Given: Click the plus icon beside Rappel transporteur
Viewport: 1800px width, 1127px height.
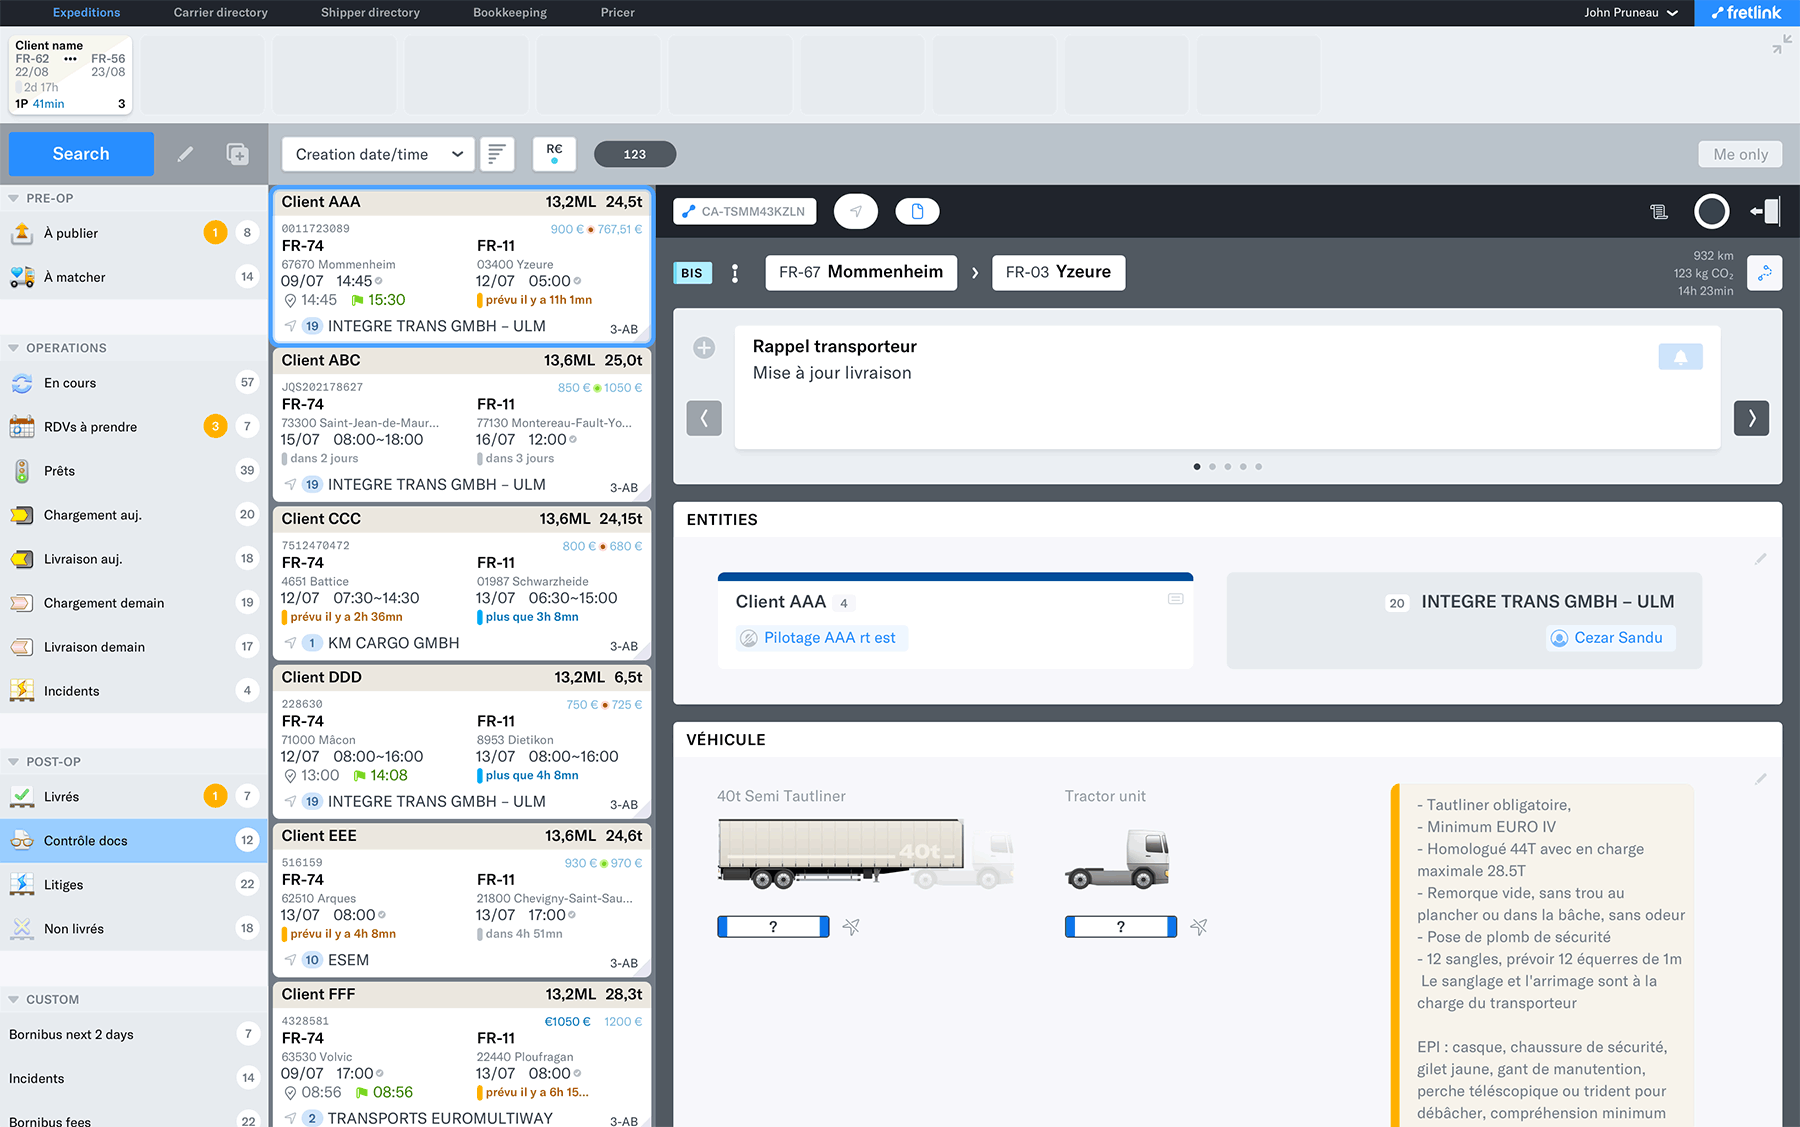Looking at the screenshot, I should [x=704, y=348].
